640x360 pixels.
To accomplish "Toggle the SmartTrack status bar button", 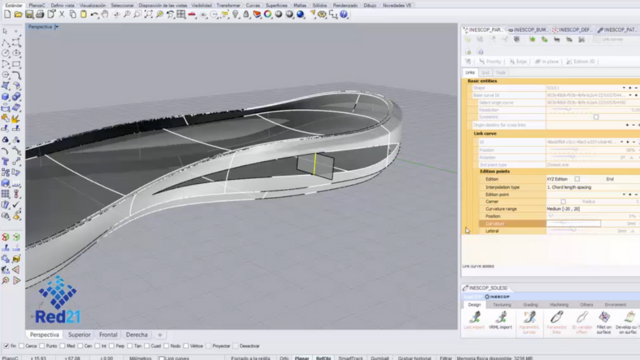I will coord(350,358).
